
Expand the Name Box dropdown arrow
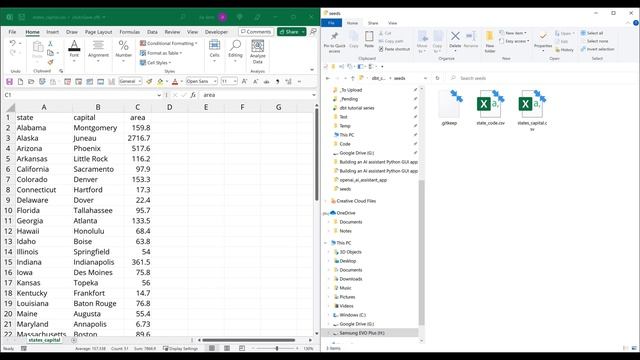(x=159, y=95)
